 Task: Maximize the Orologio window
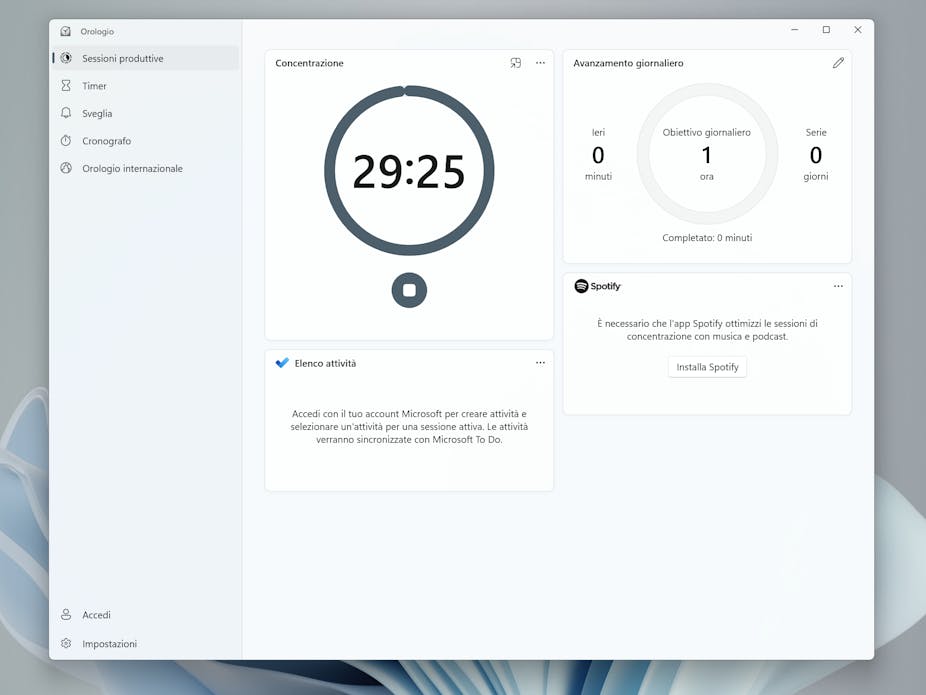click(826, 30)
